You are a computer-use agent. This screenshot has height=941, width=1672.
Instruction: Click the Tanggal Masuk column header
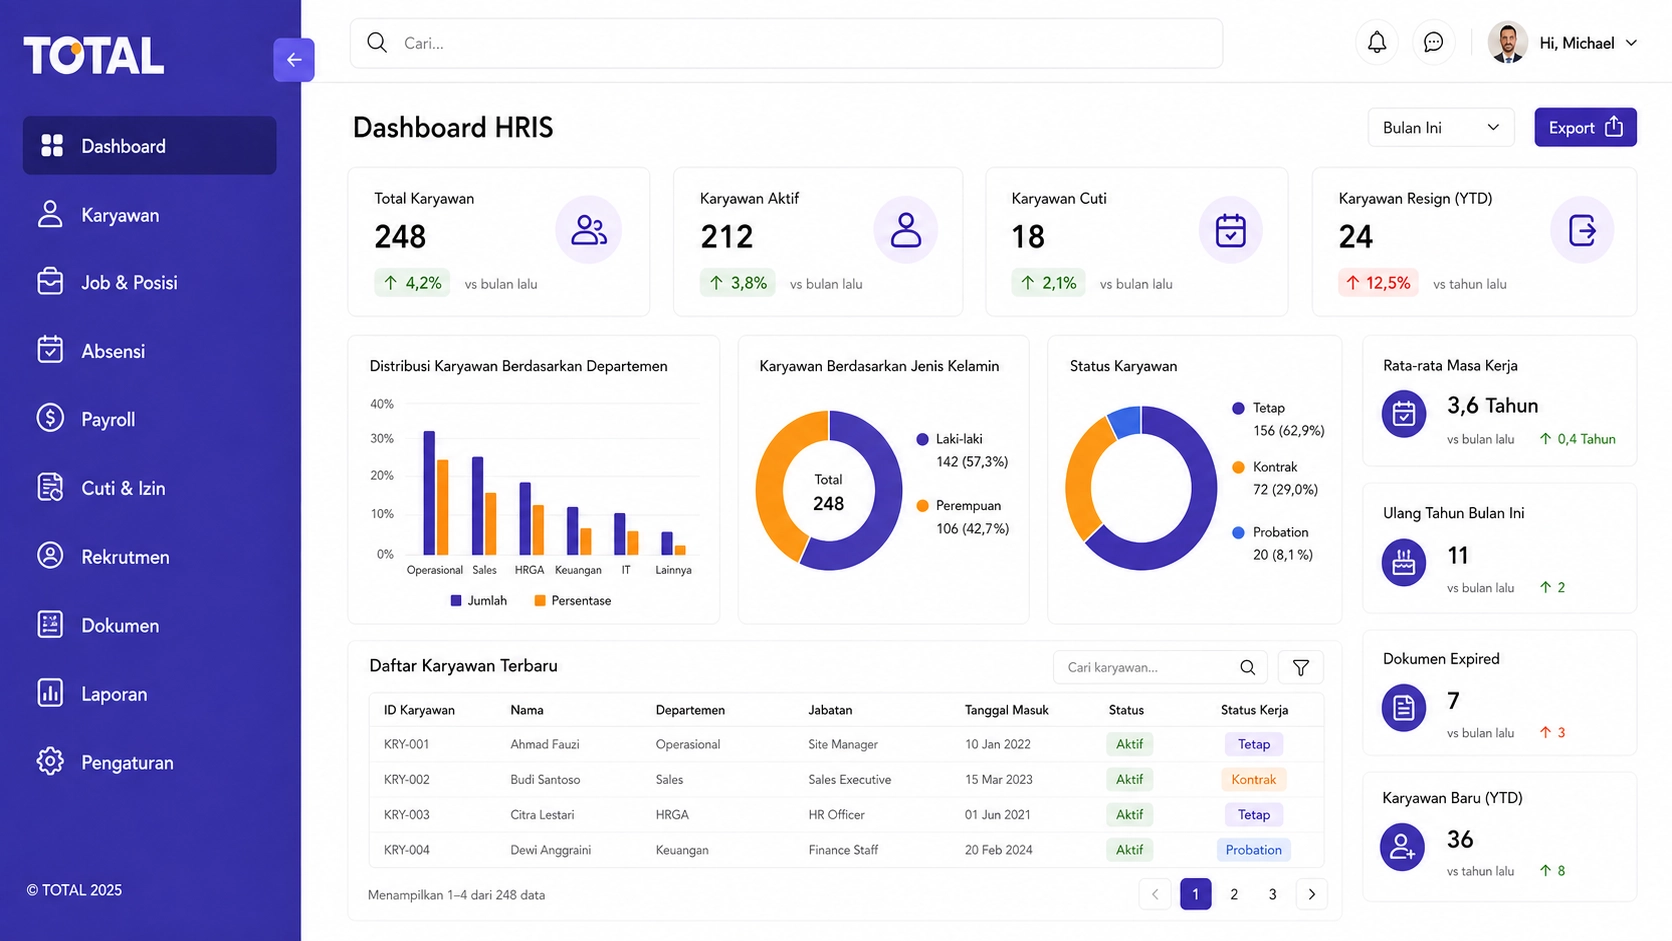pyautogui.click(x=1007, y=710)
